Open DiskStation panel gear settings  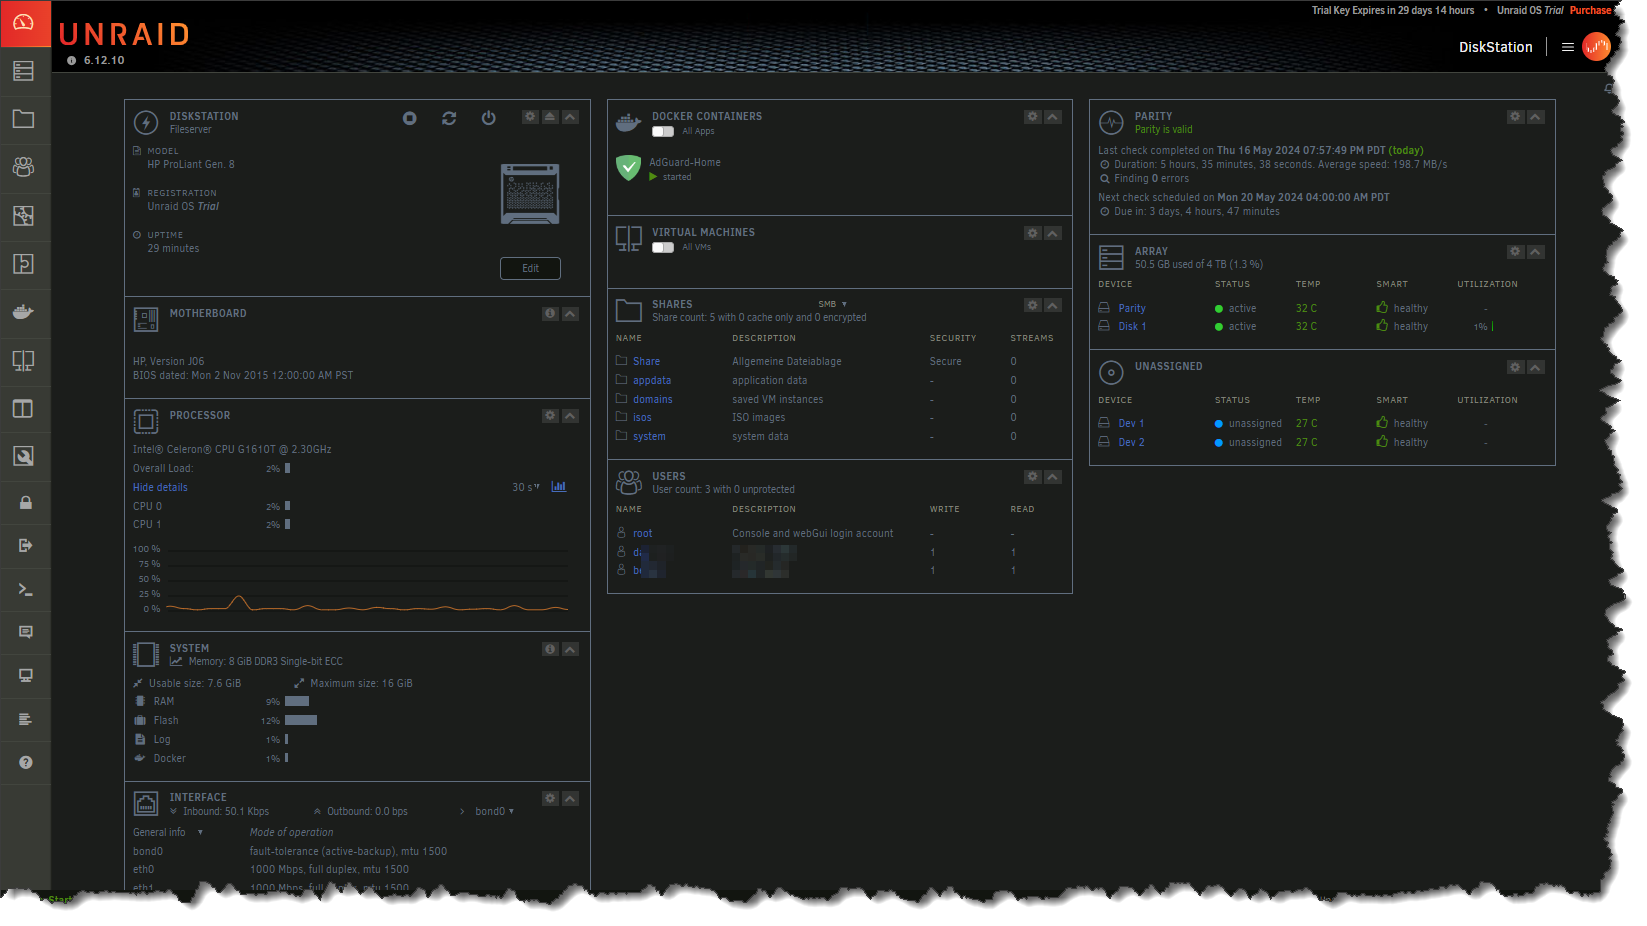coord(530,117)
